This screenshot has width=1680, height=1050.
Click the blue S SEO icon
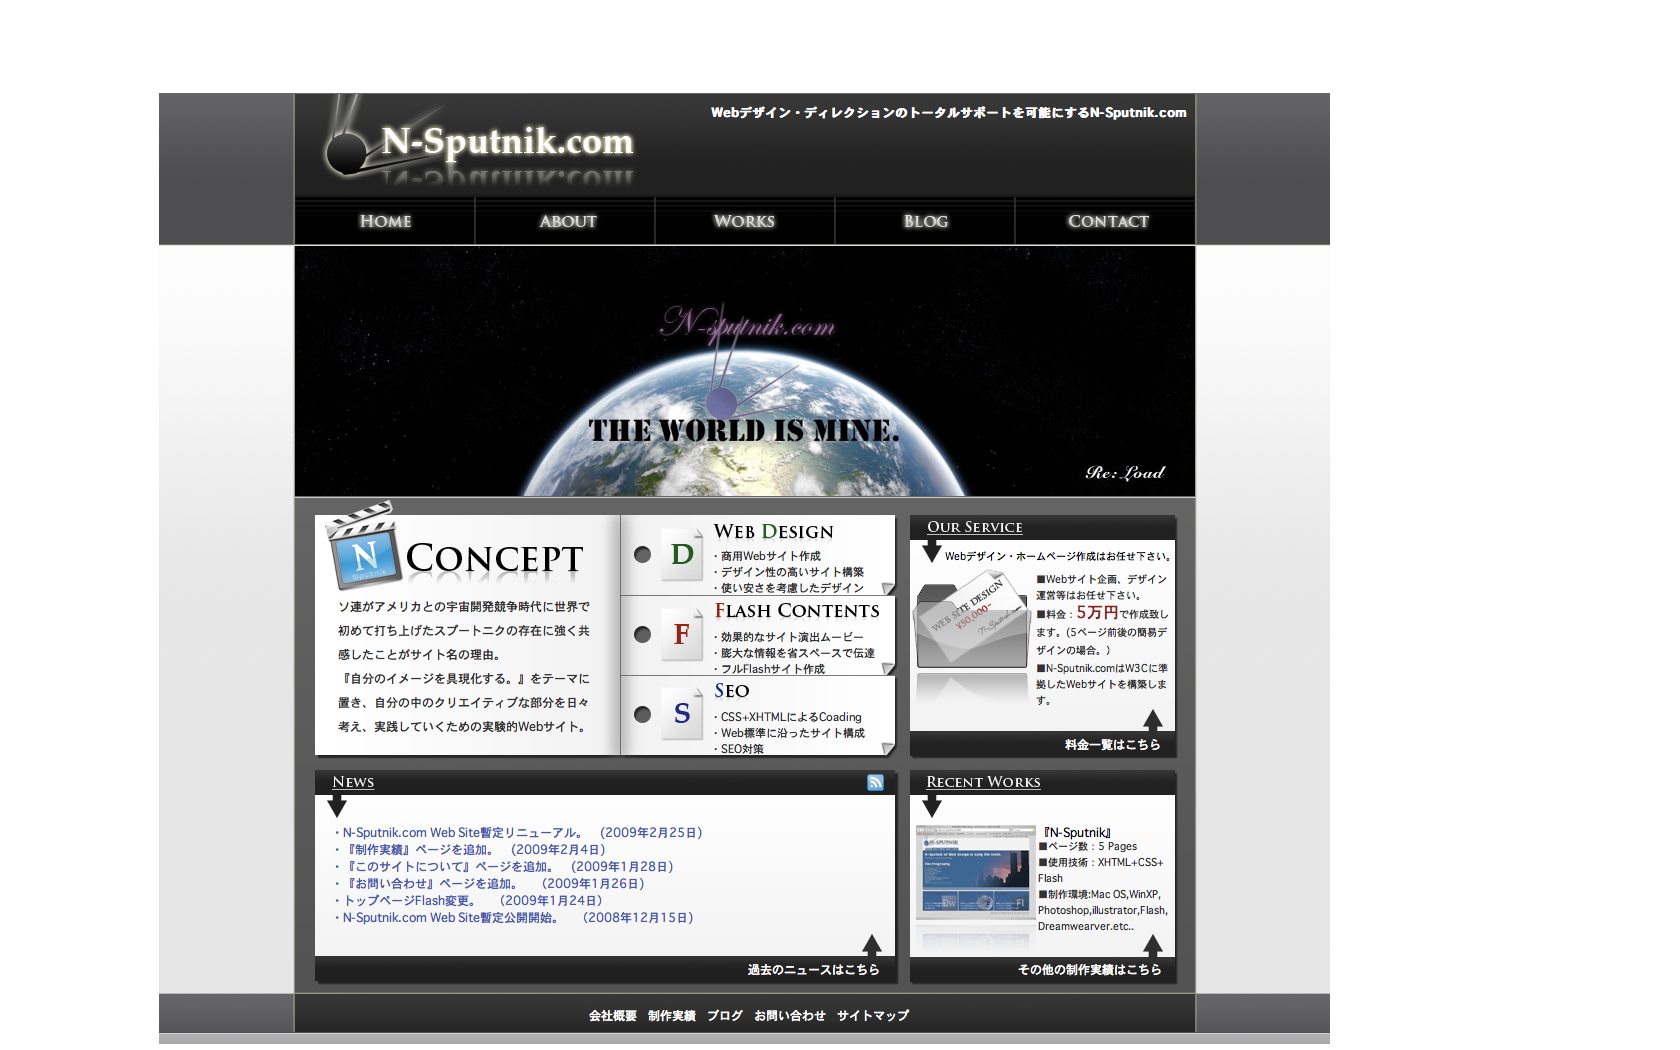click(x=682, y=713)
